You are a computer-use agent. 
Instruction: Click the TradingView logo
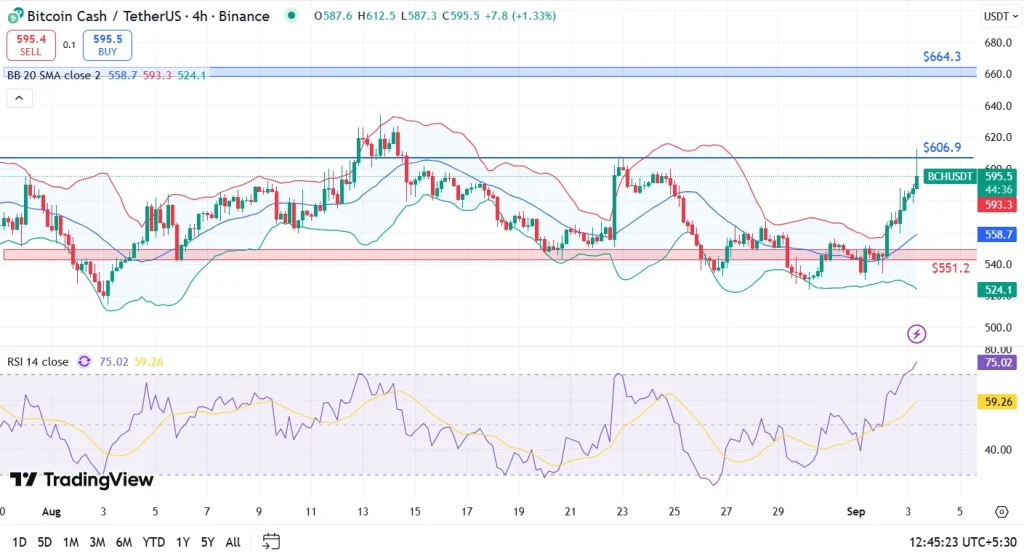tap(82, 480)
